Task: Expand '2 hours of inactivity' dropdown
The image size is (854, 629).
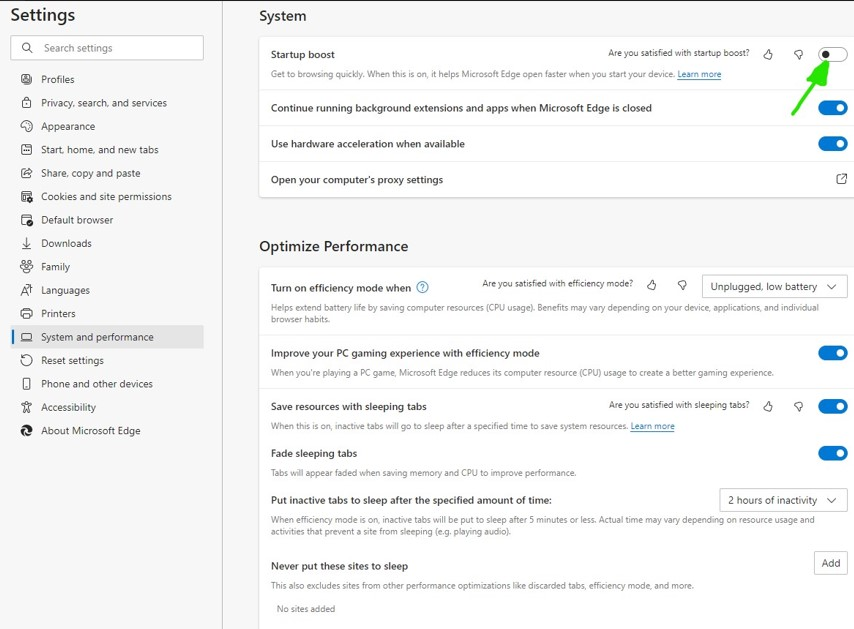Action: (x=783, y=500)
